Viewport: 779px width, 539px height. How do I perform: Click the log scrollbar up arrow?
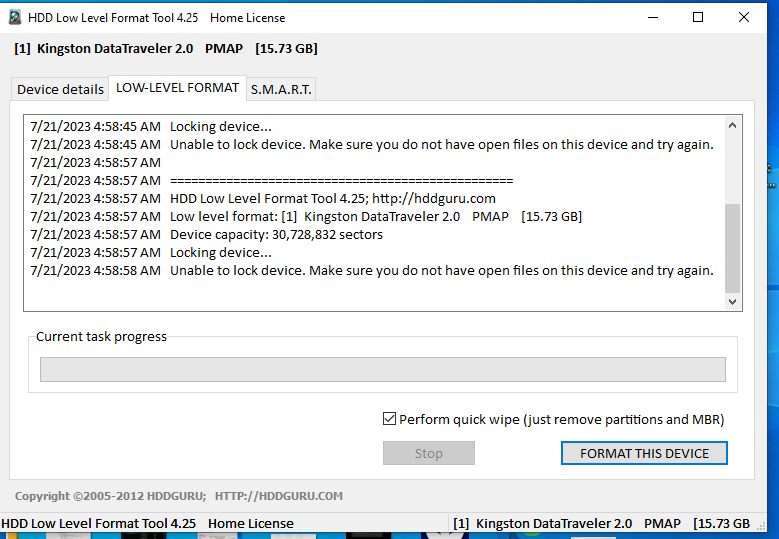click(x=732, y=125)
